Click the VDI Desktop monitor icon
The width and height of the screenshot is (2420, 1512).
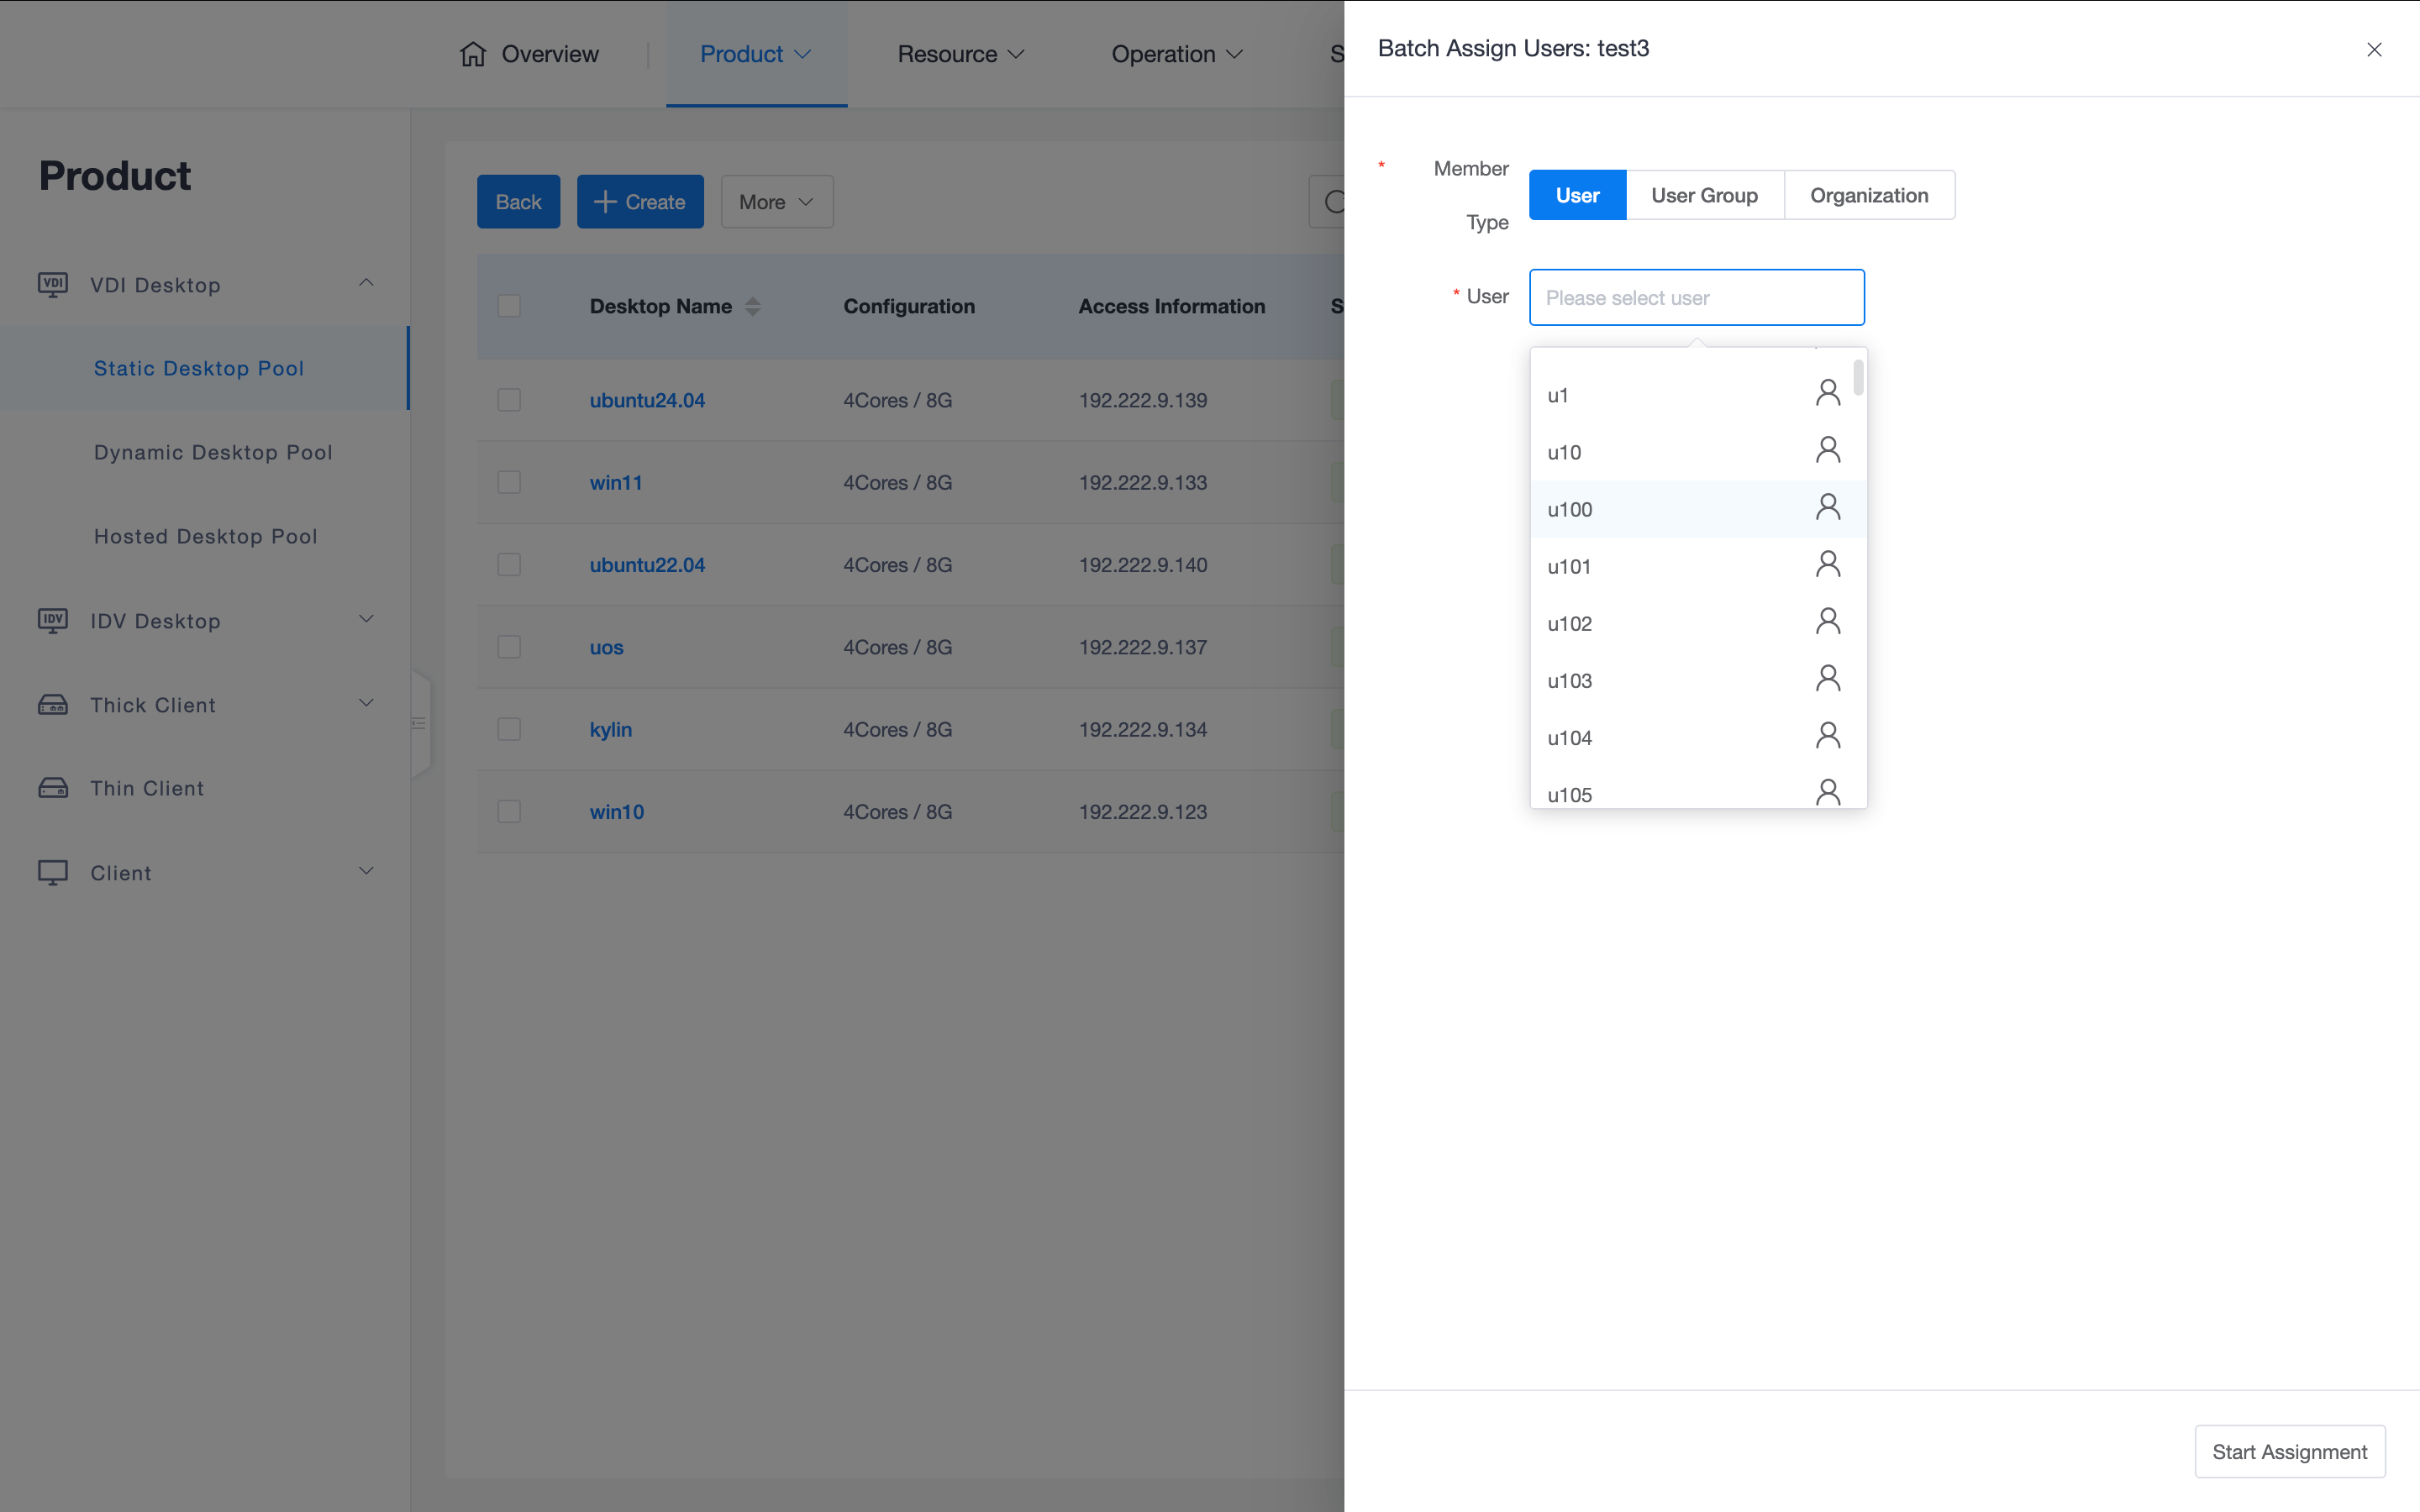[x=53, y=285]
